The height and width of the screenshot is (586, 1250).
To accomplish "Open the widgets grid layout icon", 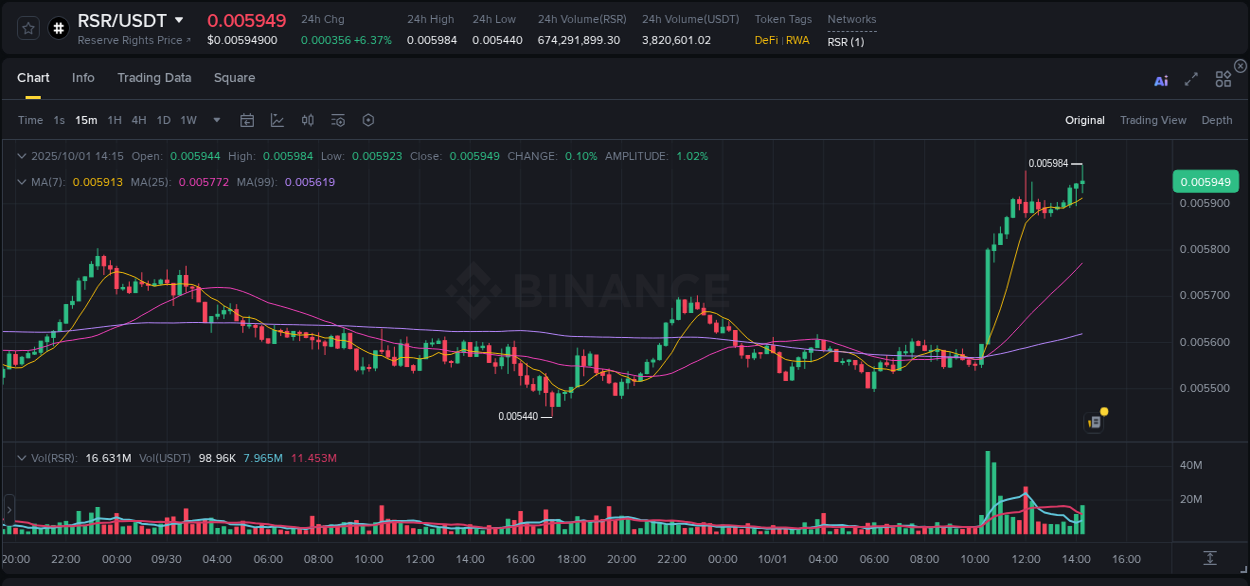I will click(x=1223, y=80).
